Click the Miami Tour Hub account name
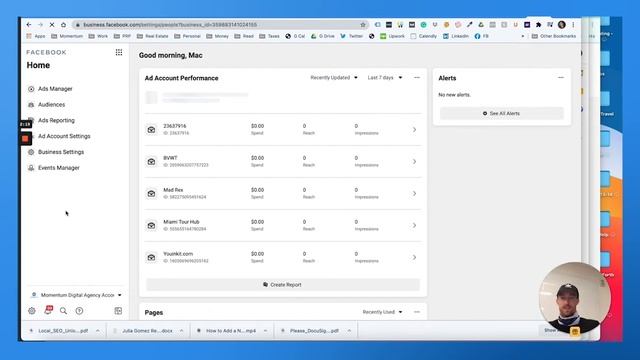The height and width of the screenshot is (360, 640). (181, 222)
